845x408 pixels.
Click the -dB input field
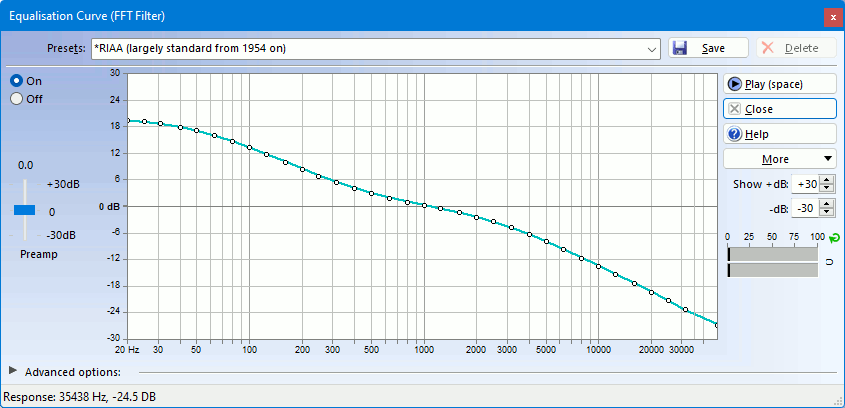click(x=806, y=208)
